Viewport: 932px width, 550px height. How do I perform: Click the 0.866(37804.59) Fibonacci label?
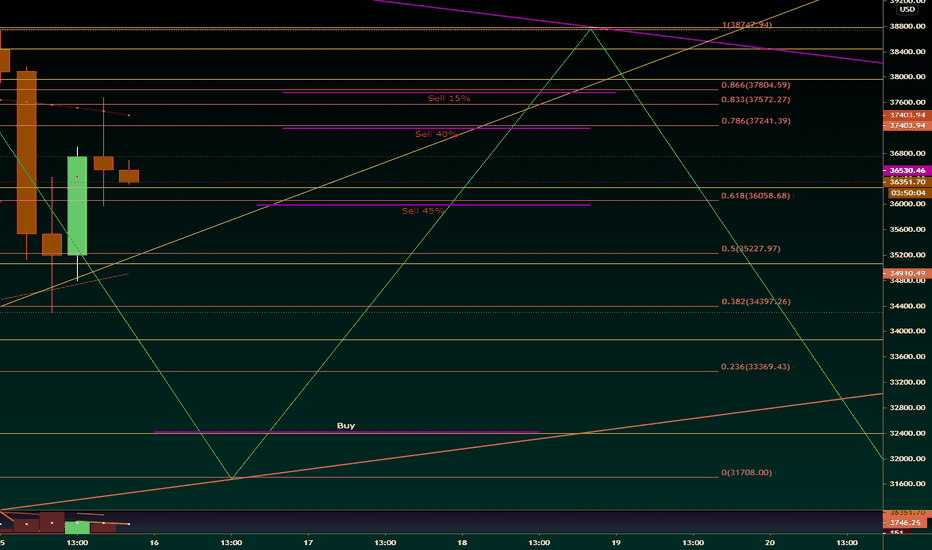[755, 85]
